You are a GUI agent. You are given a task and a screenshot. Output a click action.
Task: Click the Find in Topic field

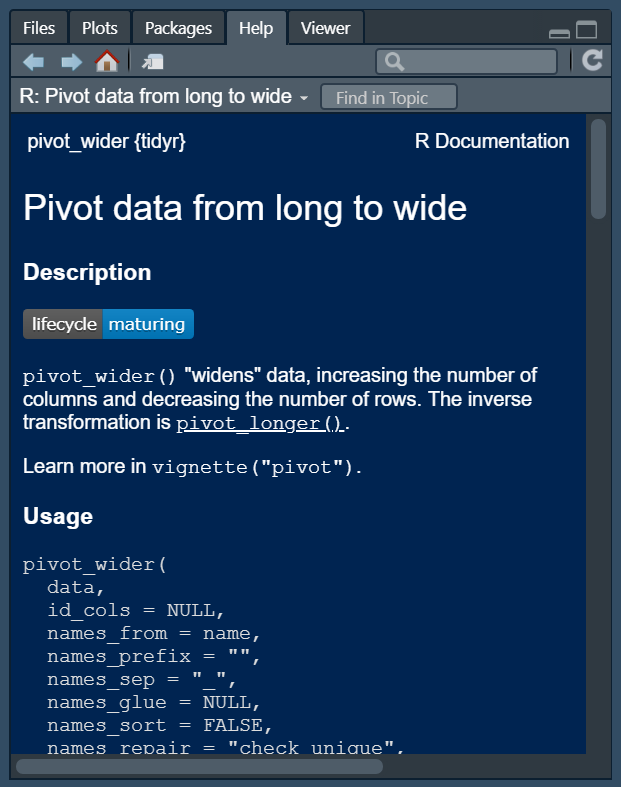(x=389, y=97)
